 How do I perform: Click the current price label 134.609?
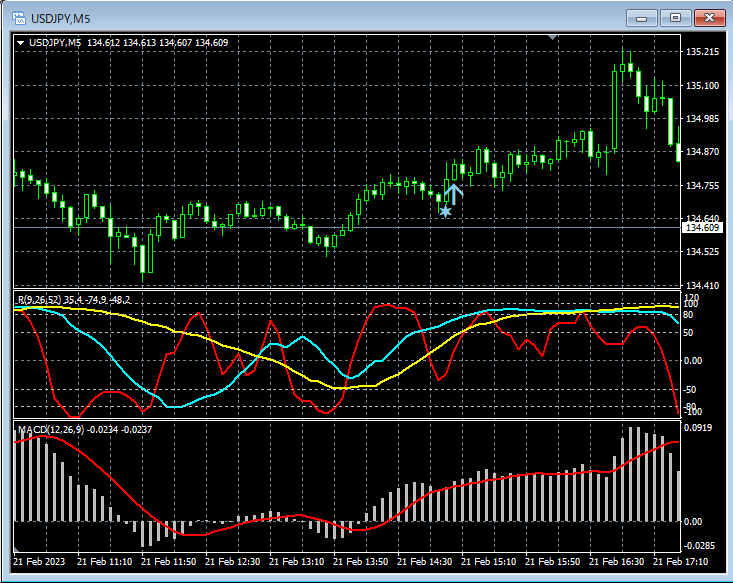[702, 228]
